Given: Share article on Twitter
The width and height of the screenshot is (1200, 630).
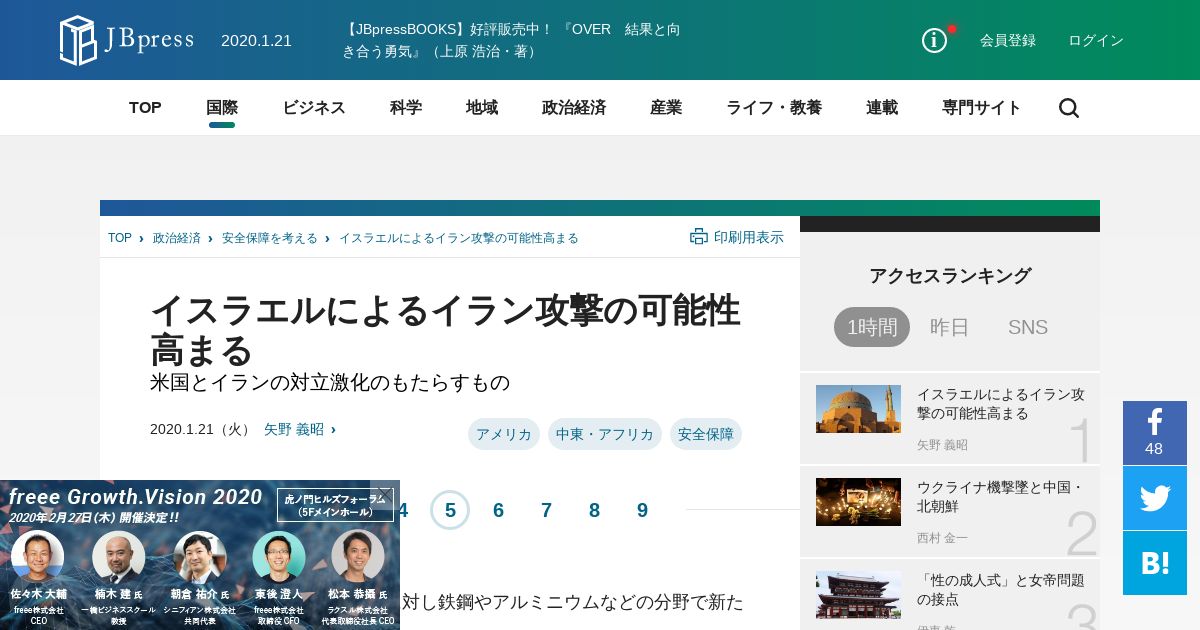Looking at the screenshot, I should (1155, 498).
